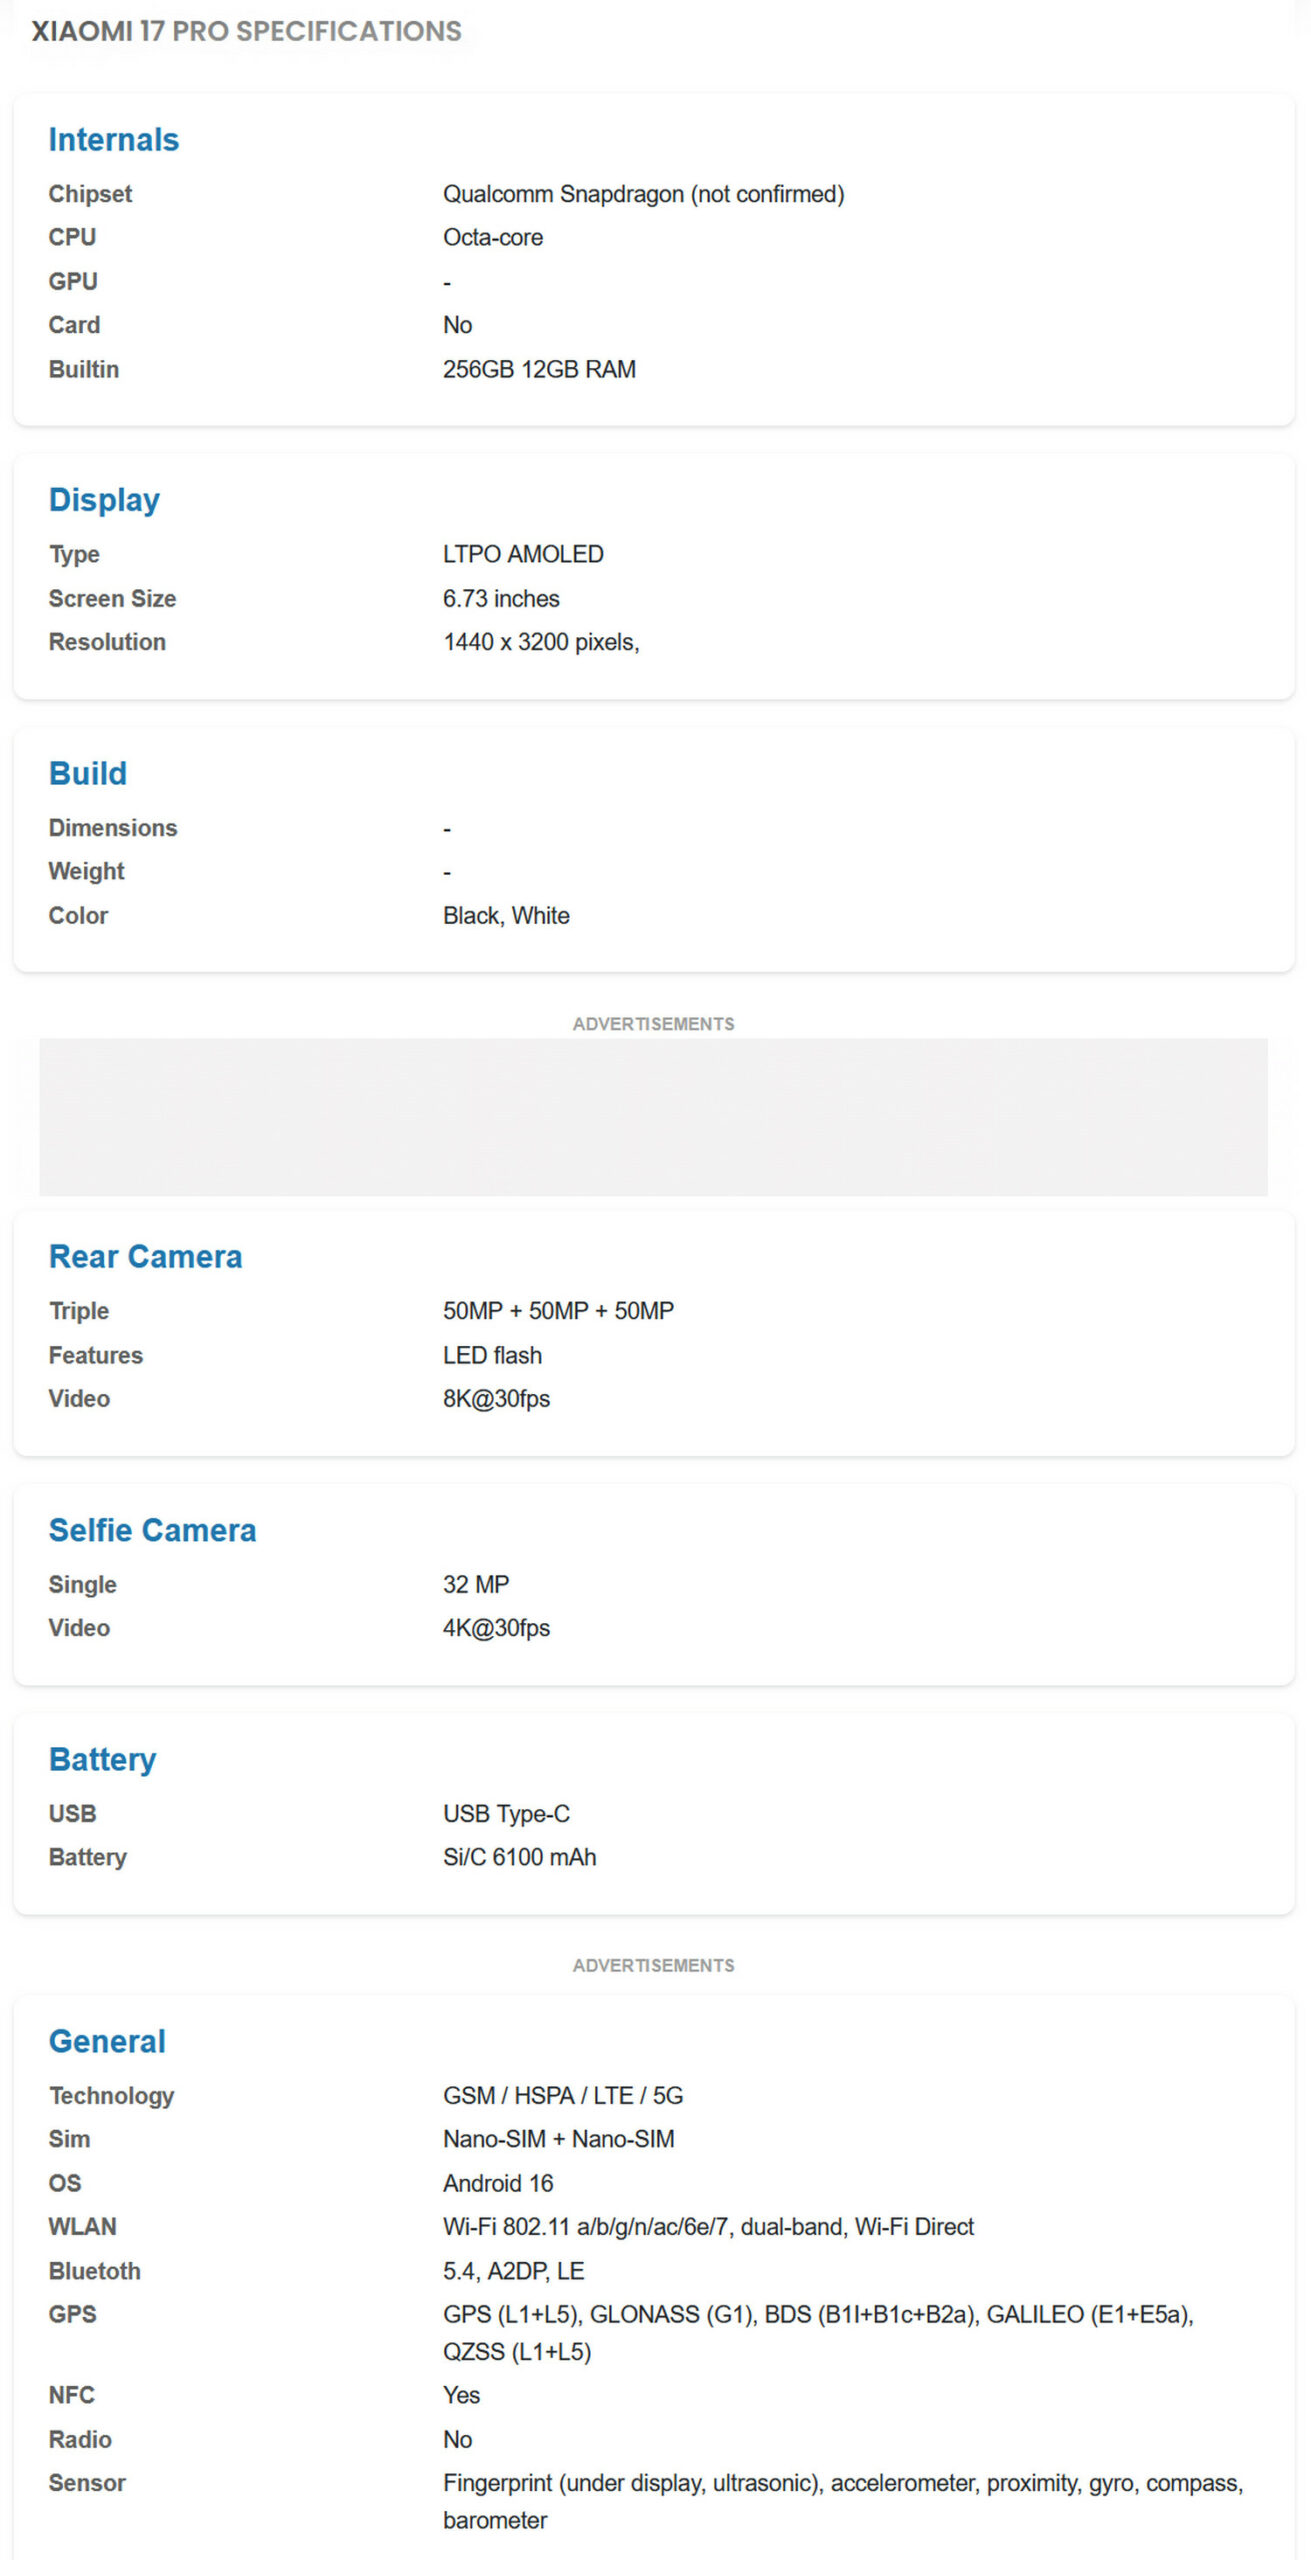This screenshot has height=2560, width=1311.
Task: Select the LTPO AMOLED display type value
Action: click(x=523, y=554)
